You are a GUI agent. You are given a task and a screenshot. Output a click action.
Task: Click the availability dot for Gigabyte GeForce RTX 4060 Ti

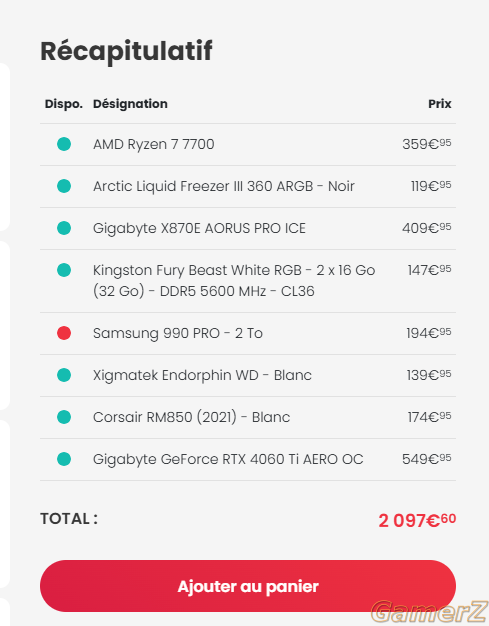[64, 459]
